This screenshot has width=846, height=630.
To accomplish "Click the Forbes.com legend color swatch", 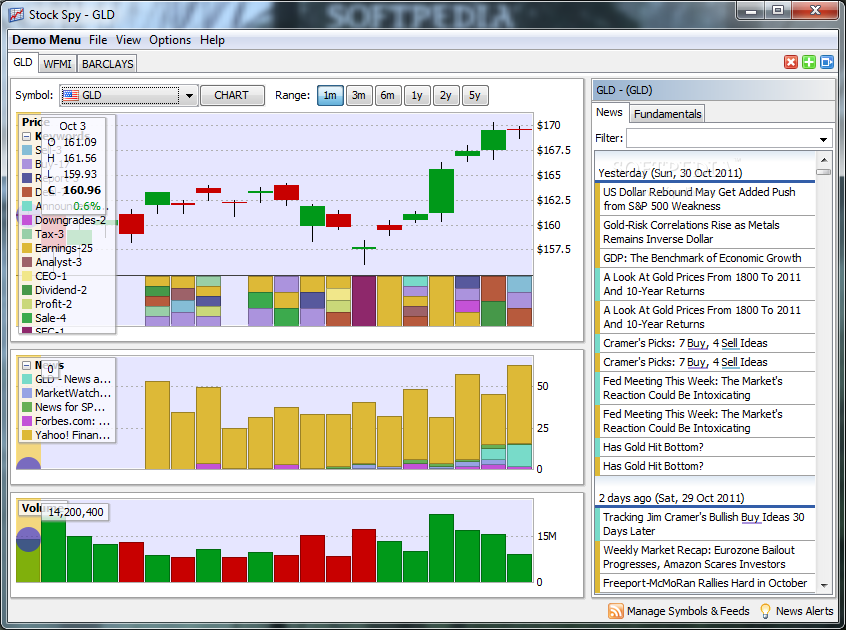I will pos(27,421).
